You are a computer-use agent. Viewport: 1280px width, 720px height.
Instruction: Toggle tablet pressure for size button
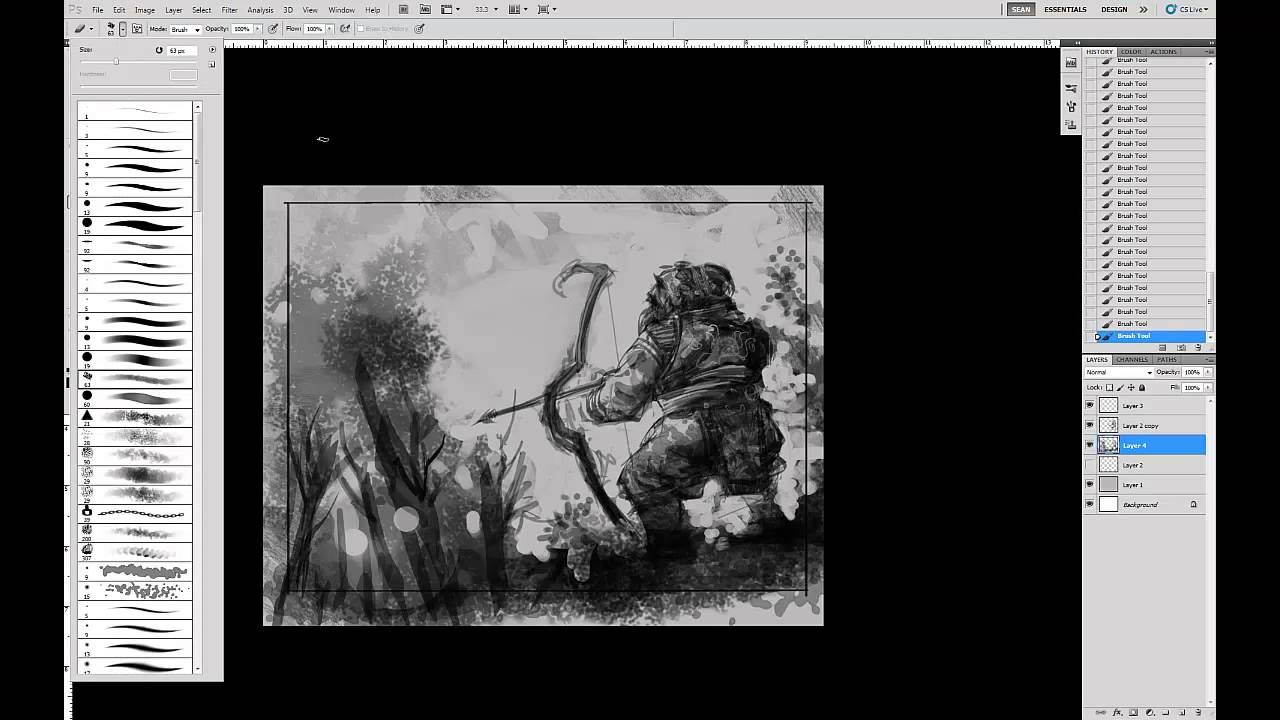tap(419, 29)
